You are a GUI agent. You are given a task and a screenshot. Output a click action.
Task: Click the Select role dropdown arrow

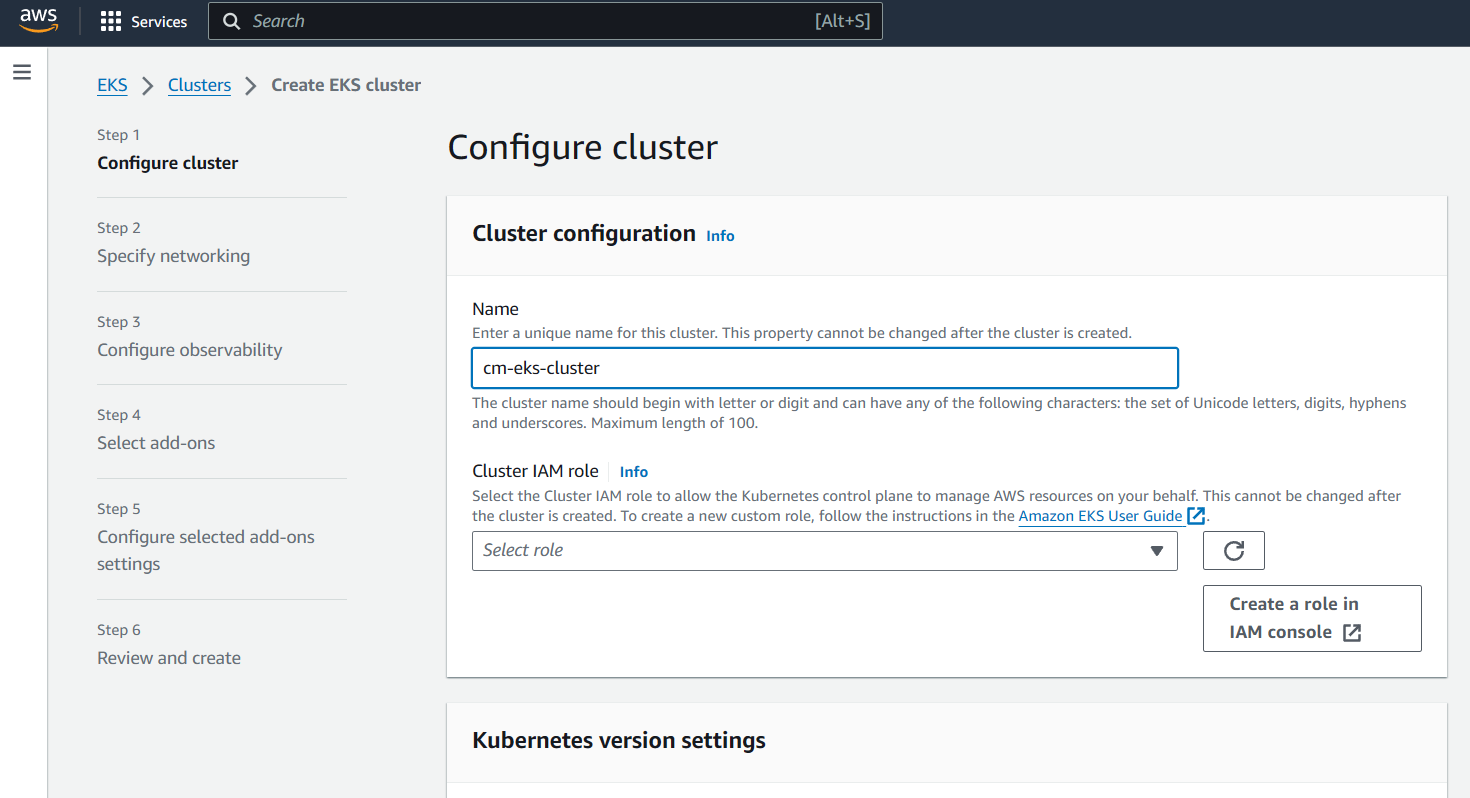coord(1157,551)
